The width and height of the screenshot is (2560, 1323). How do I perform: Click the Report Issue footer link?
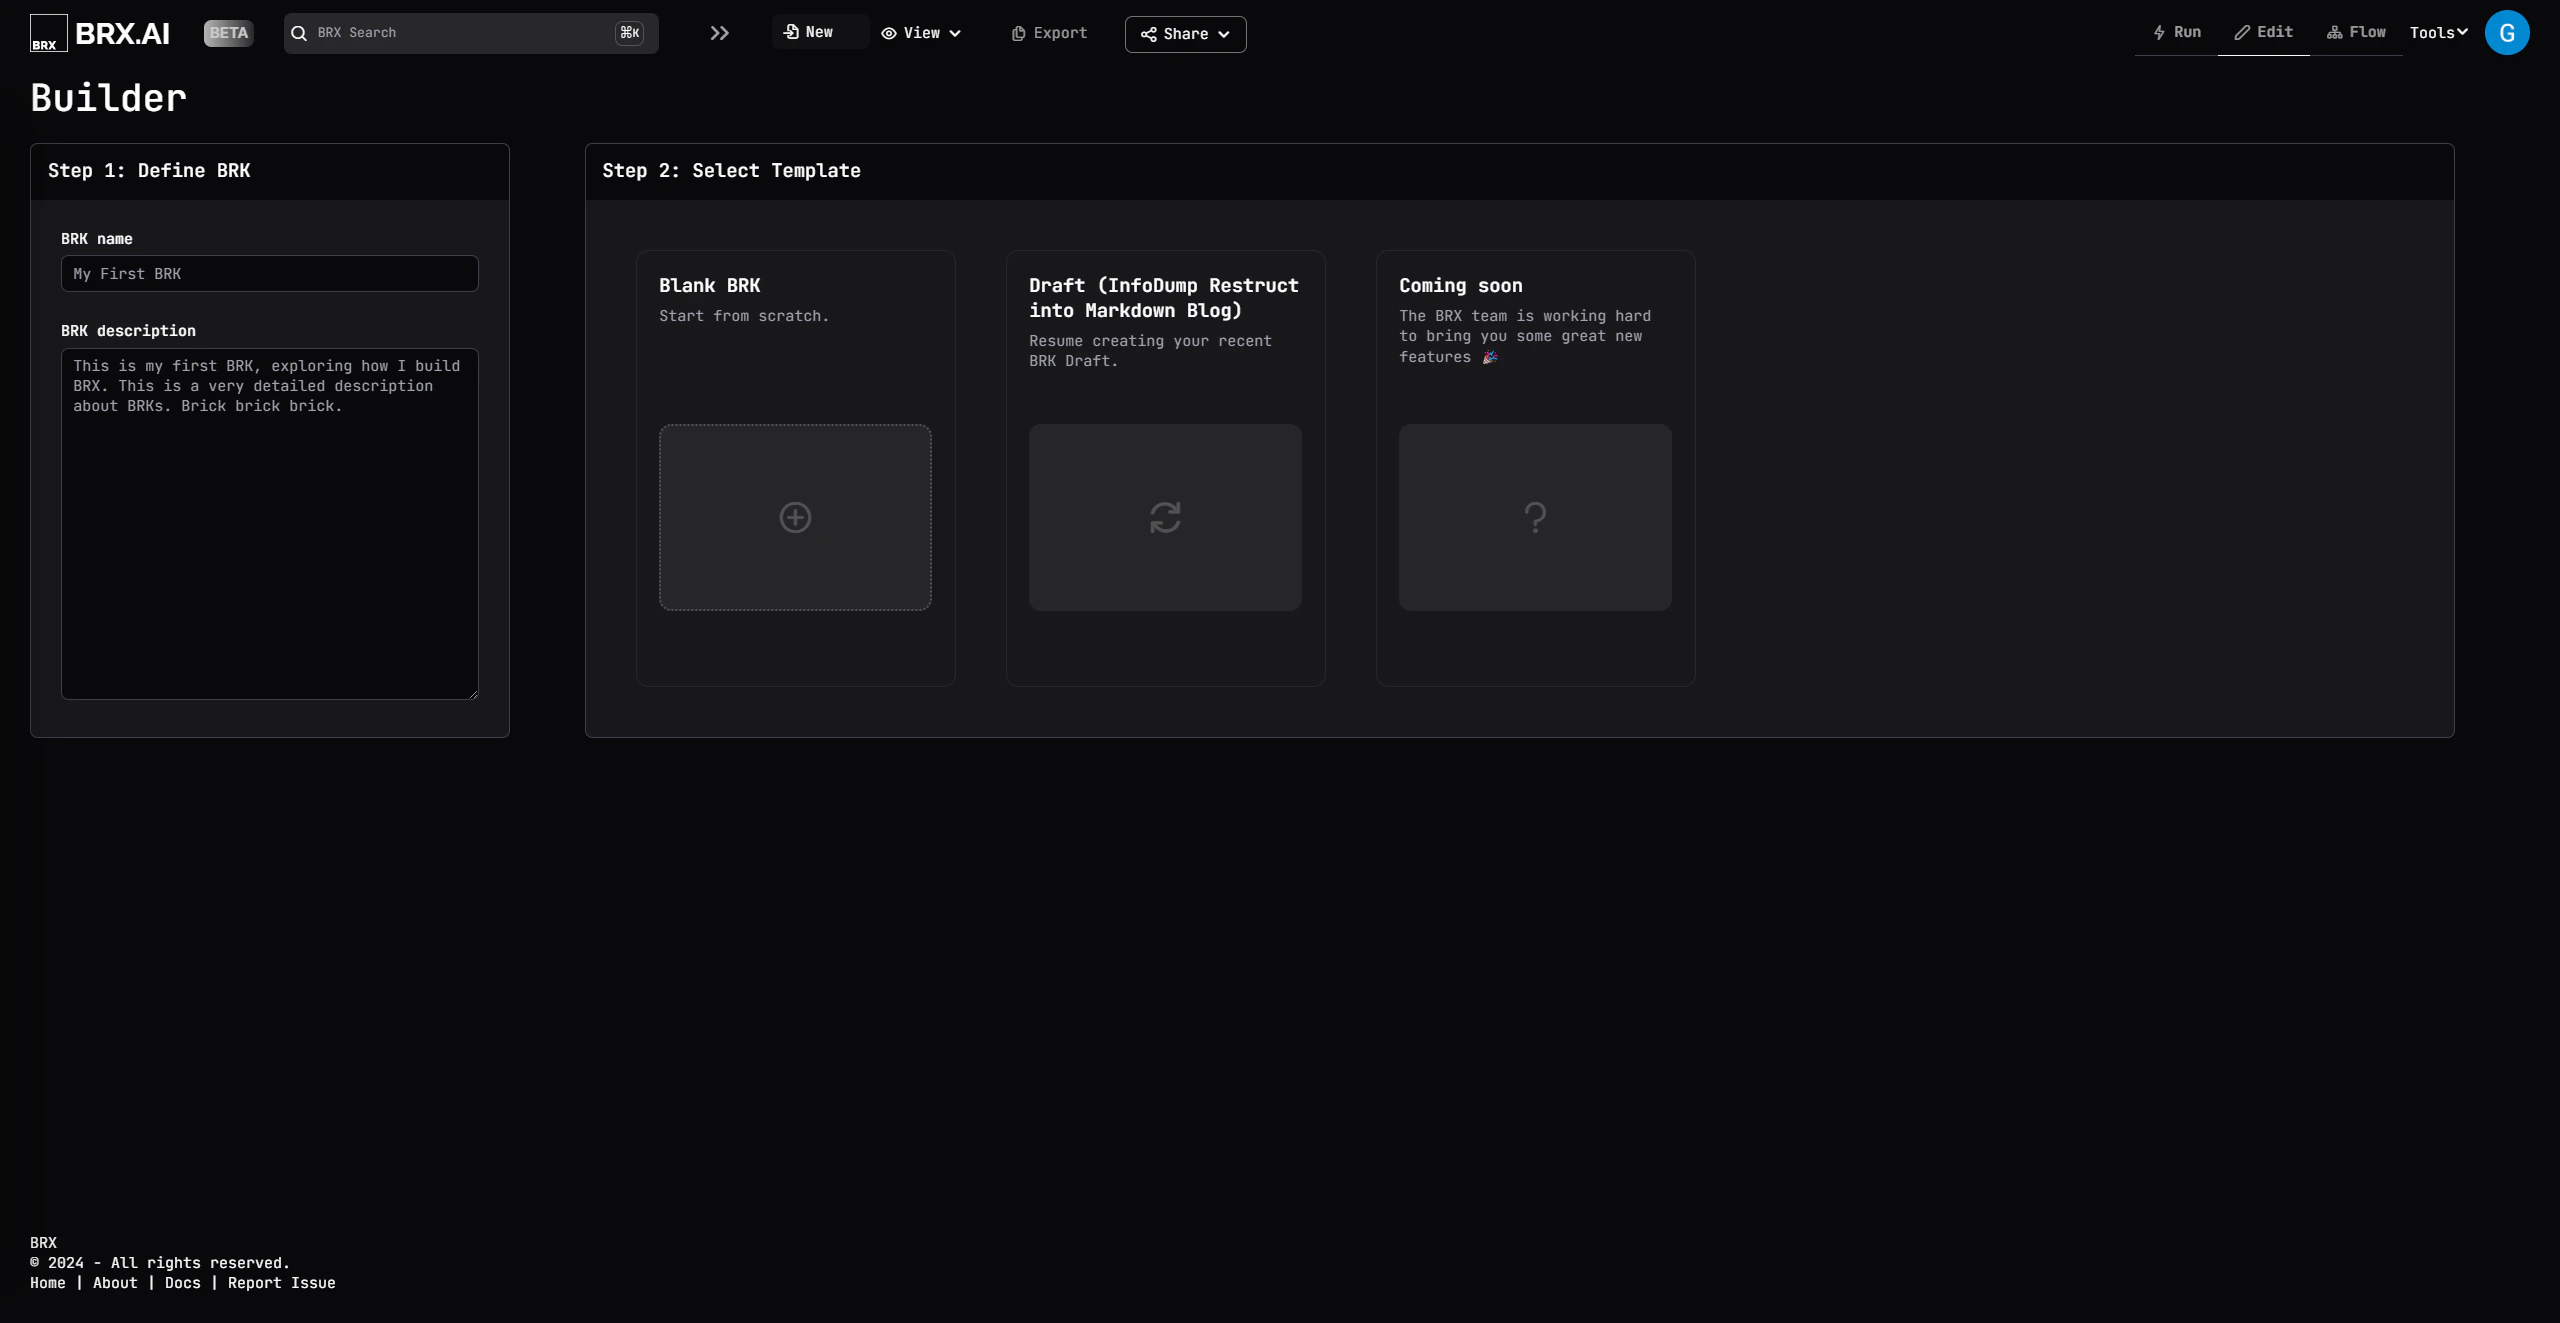click(x=281, y=1283)
